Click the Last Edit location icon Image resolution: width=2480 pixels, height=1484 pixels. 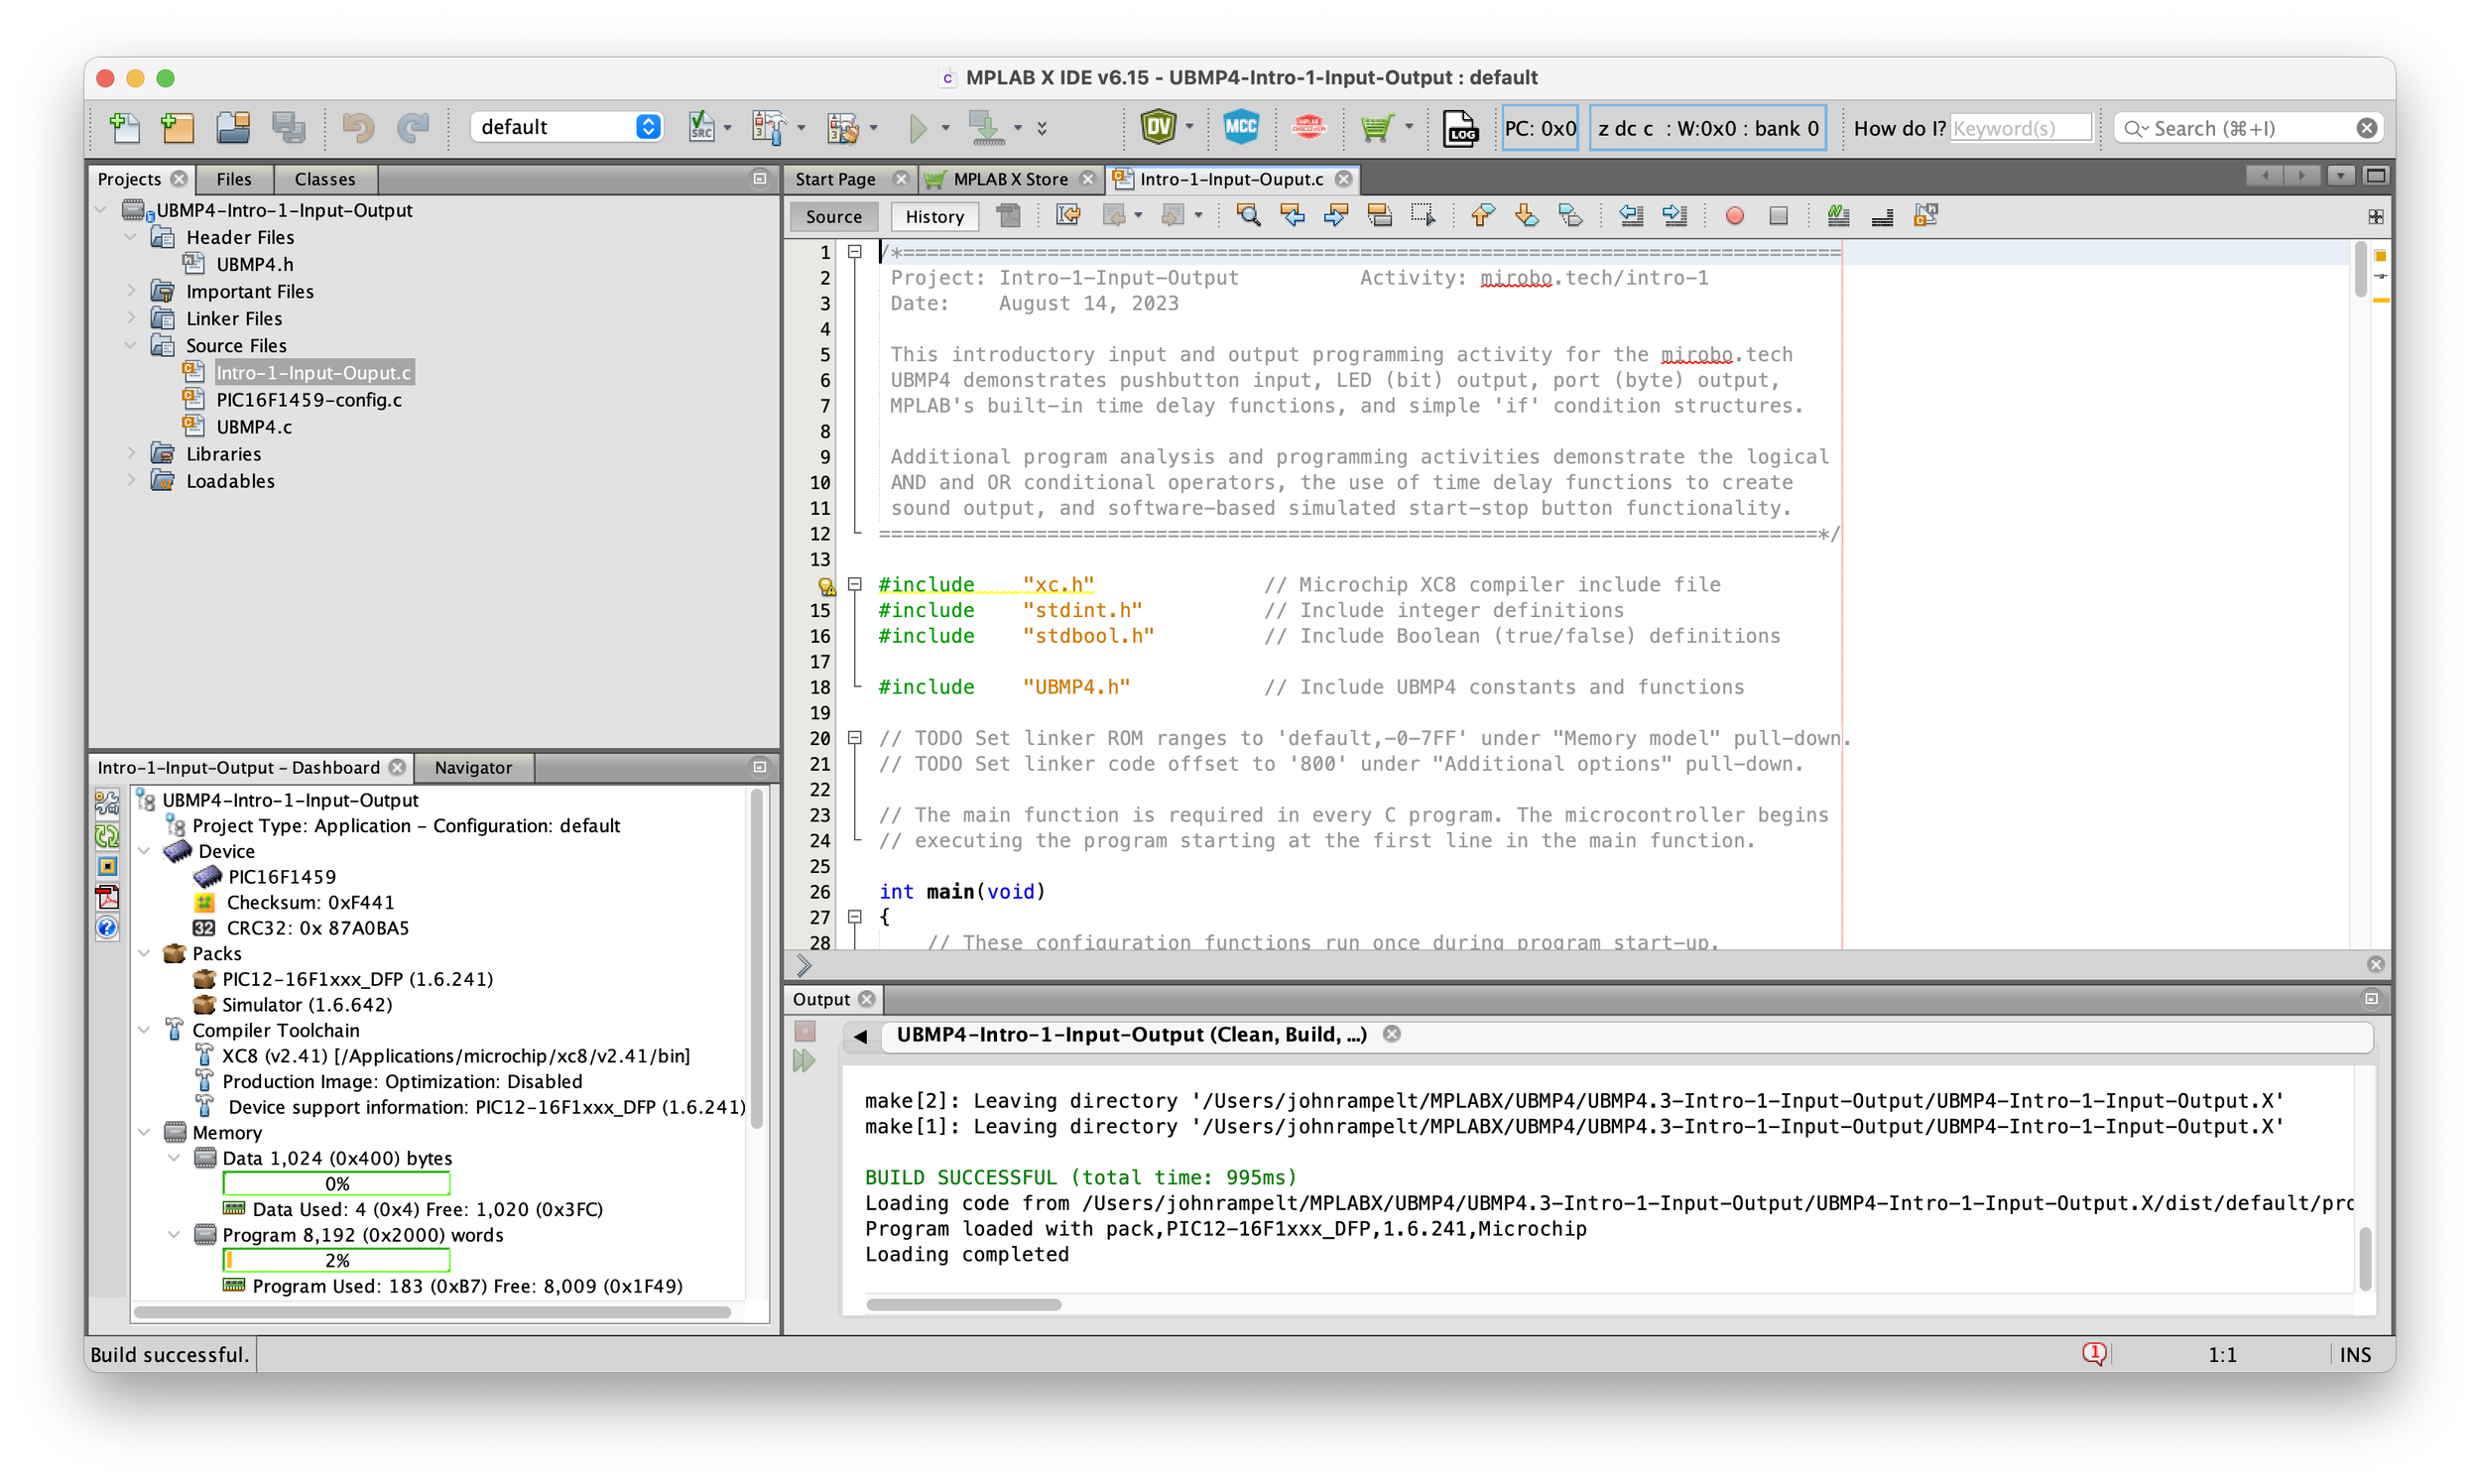point(1068,215)
